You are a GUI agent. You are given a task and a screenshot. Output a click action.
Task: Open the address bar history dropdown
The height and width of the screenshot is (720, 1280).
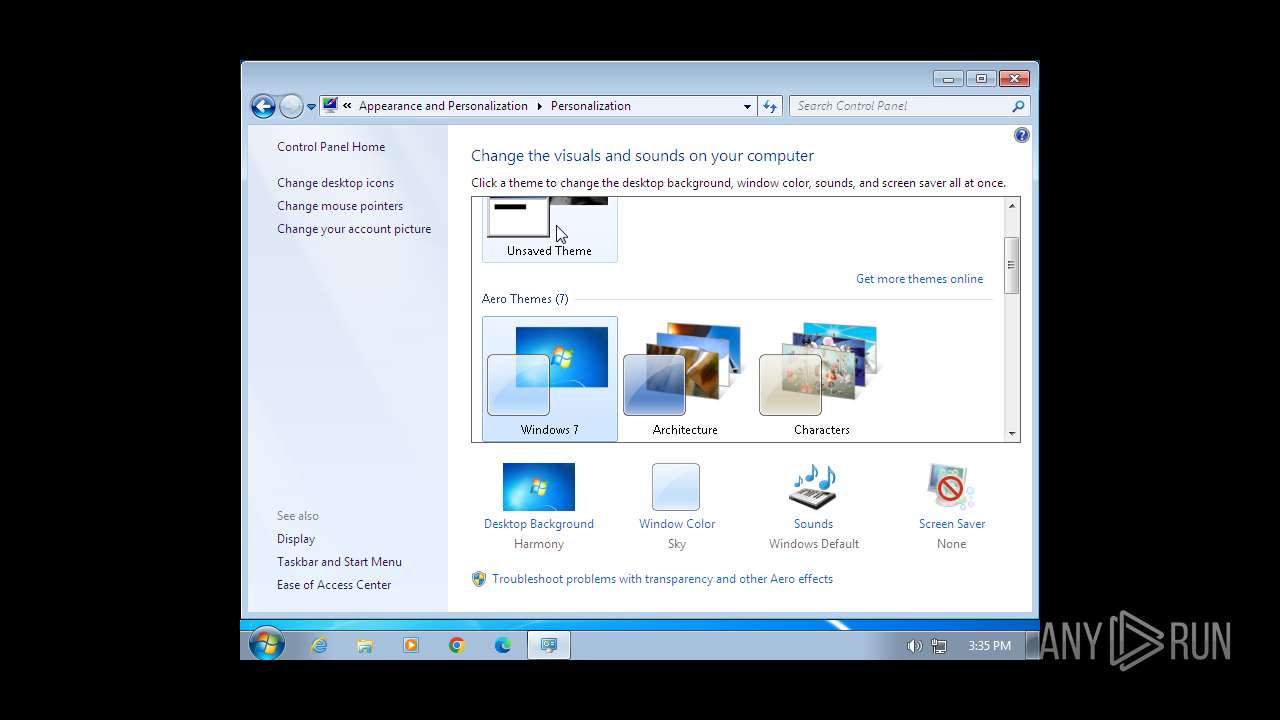click(x=747, y=106)
